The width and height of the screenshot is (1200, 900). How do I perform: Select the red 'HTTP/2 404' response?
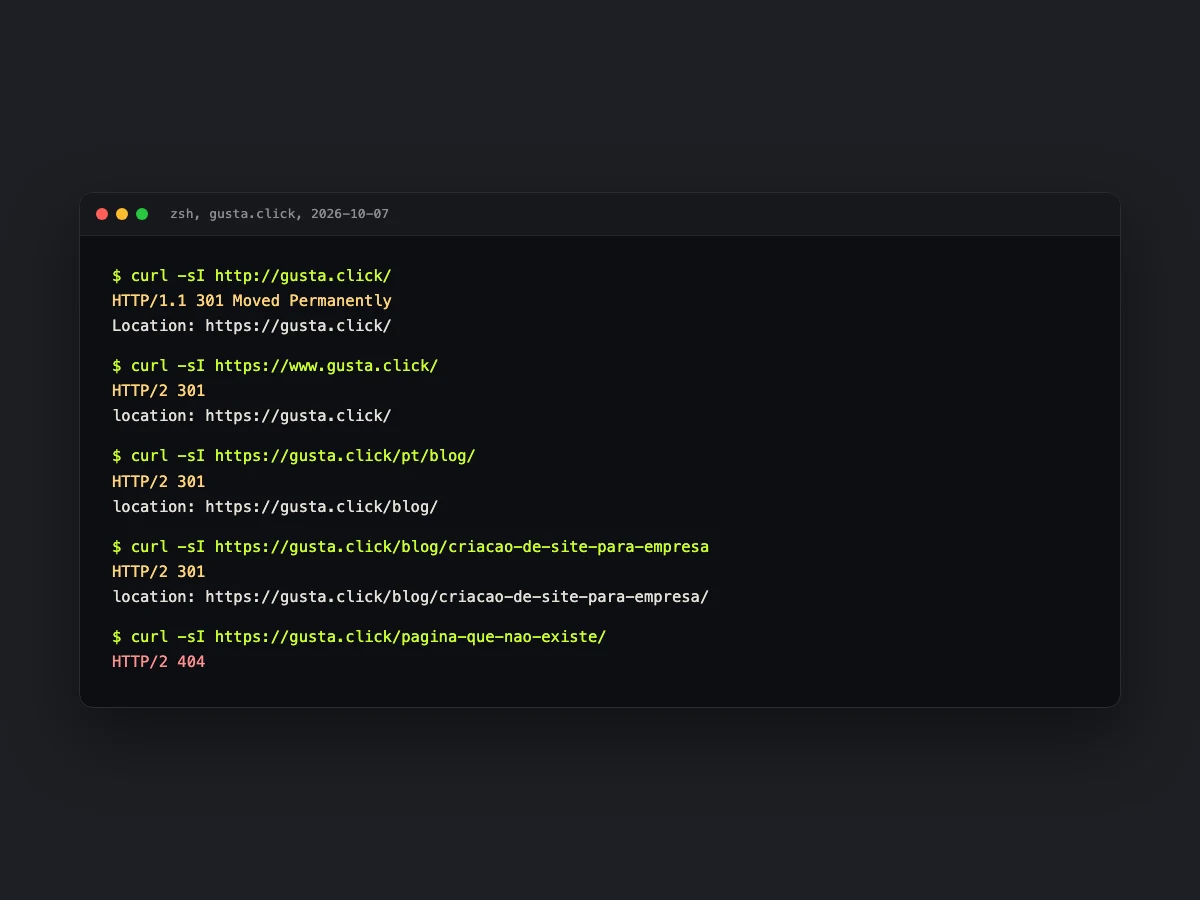pyautogui.click(x=158, y=661)
